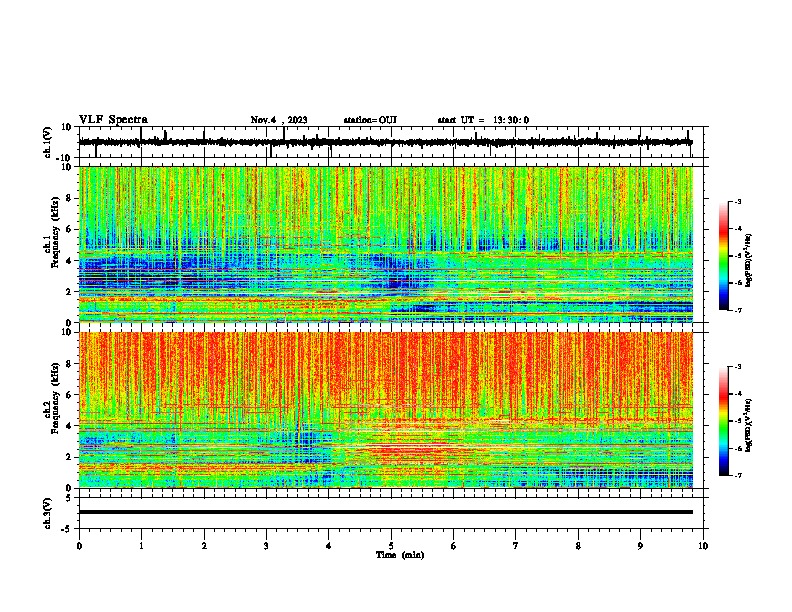Click the ch.2 frequency '4' tick label
792x612 pixels.
click(70, 426)
